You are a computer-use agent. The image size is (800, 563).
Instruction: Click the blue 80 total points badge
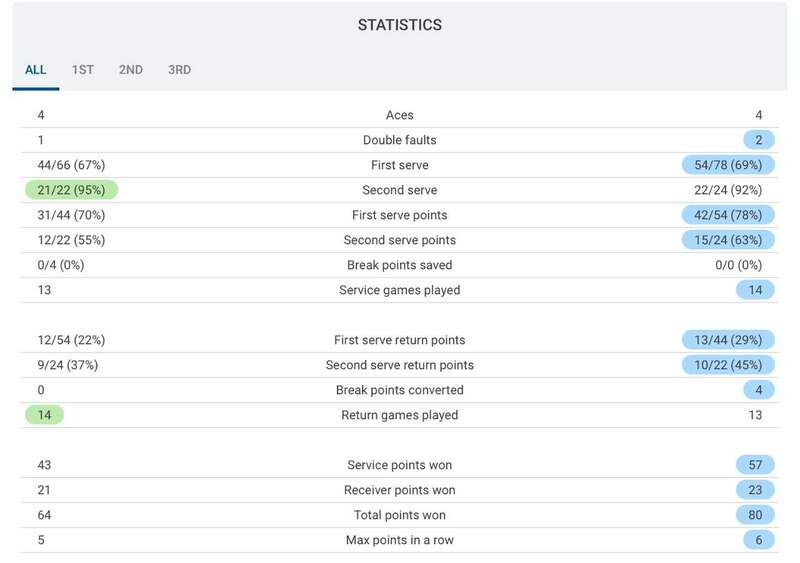click(755, 515)
